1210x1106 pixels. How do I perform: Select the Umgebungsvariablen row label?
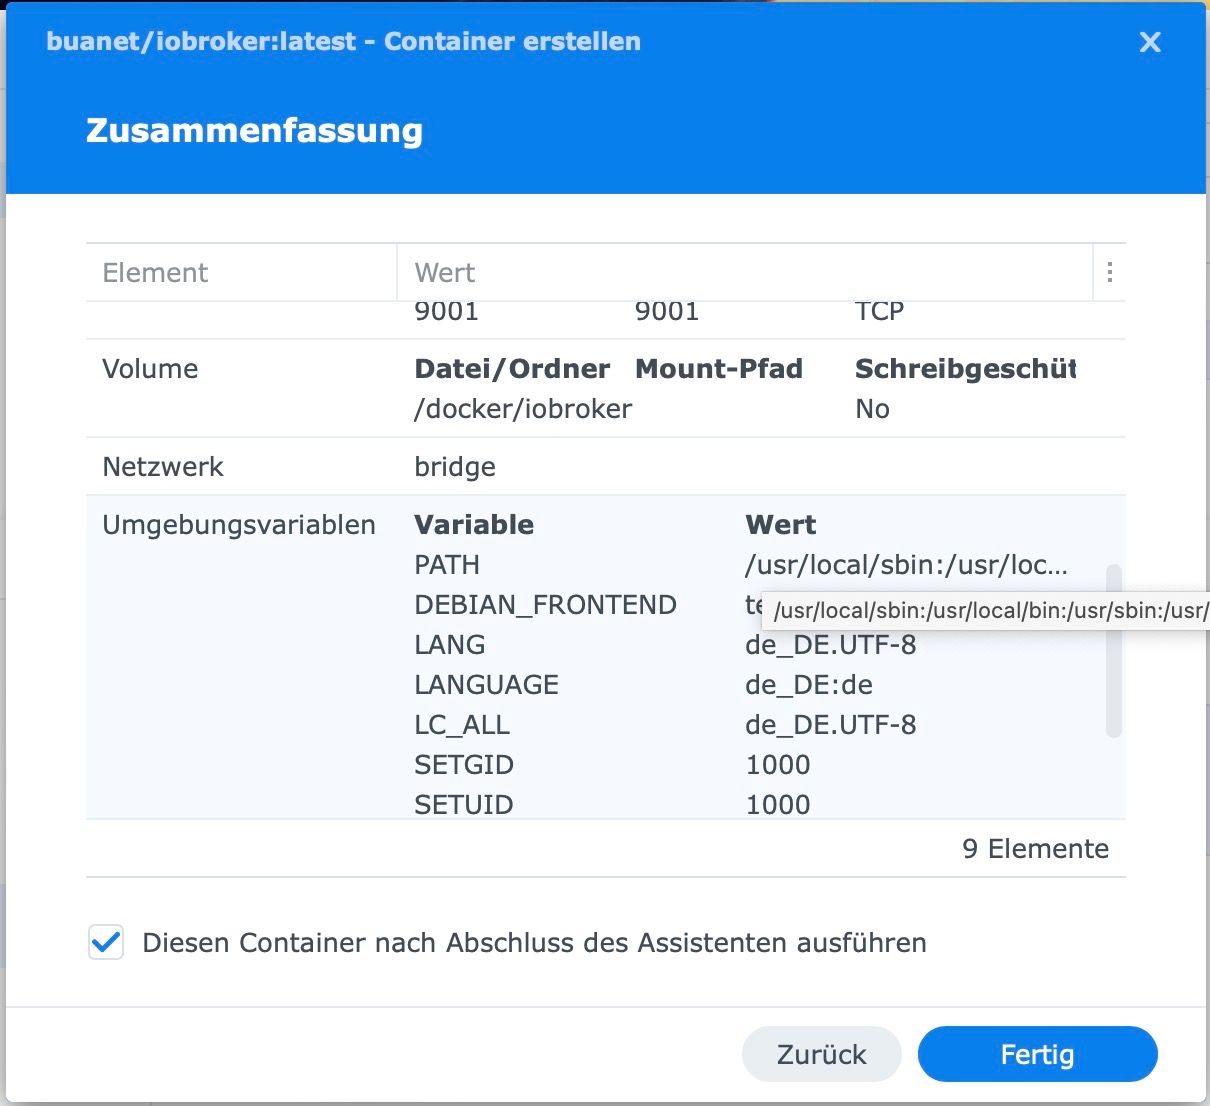(x=239, y=525)
